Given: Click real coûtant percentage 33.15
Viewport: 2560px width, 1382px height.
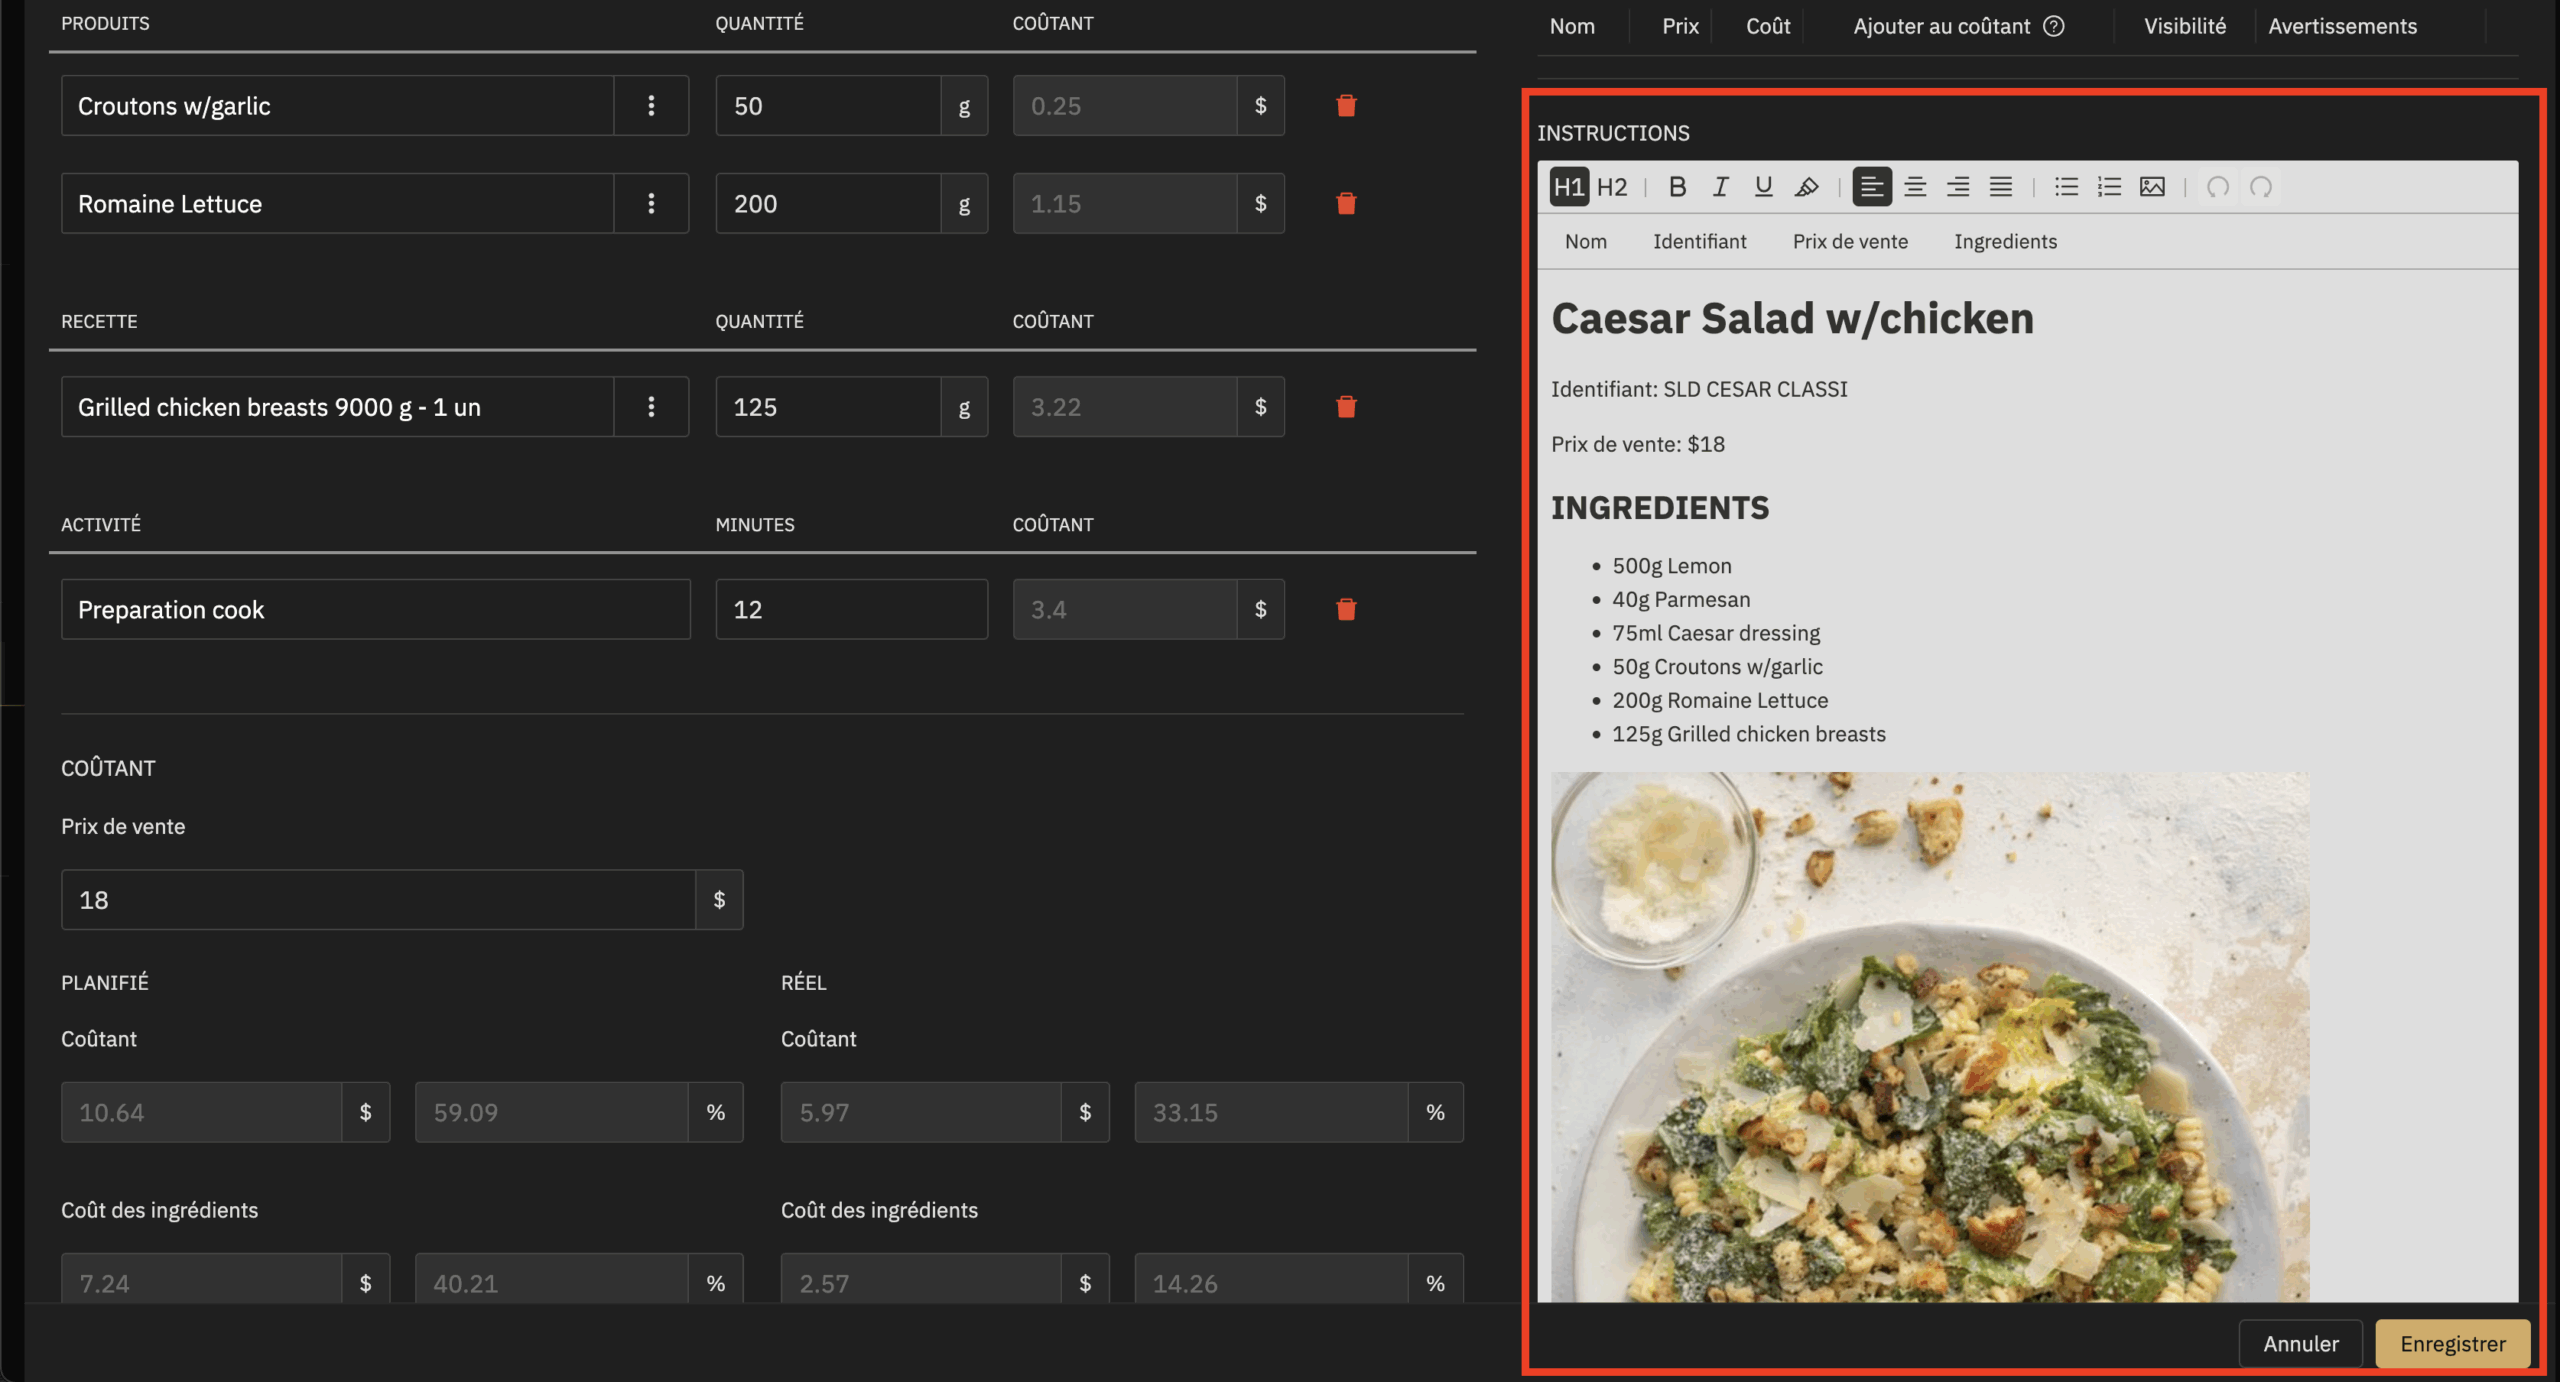Looking at the screenshot, I should click(x=1271, y=1112).
